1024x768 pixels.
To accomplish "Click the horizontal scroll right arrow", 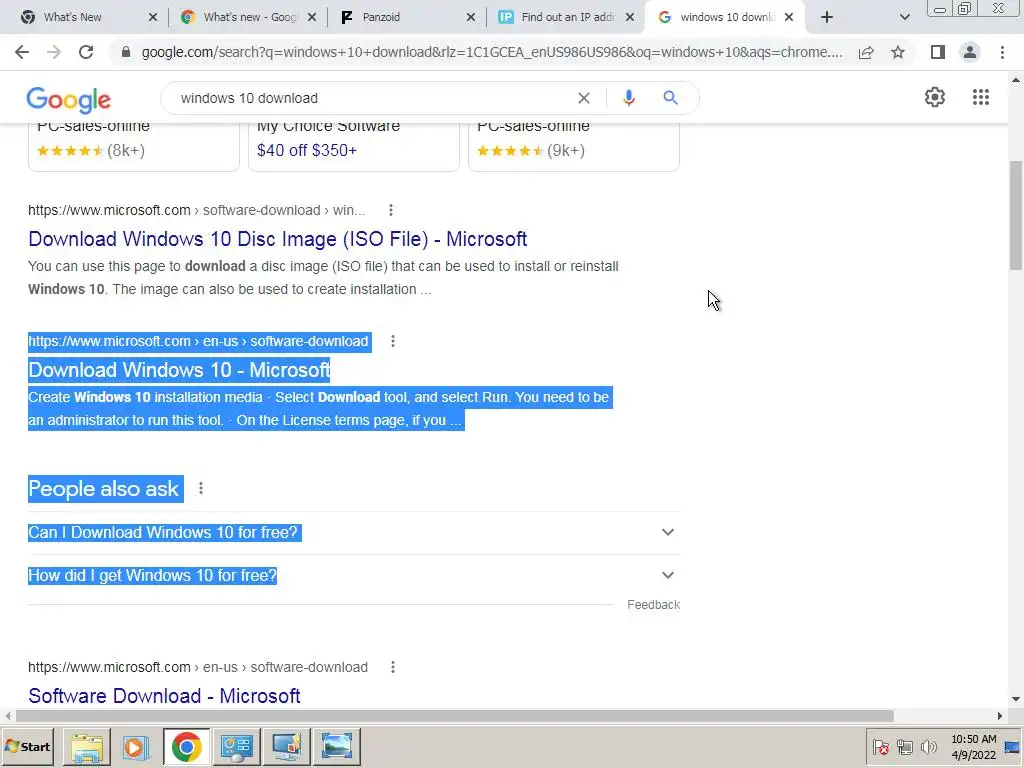I will [999, 716].
